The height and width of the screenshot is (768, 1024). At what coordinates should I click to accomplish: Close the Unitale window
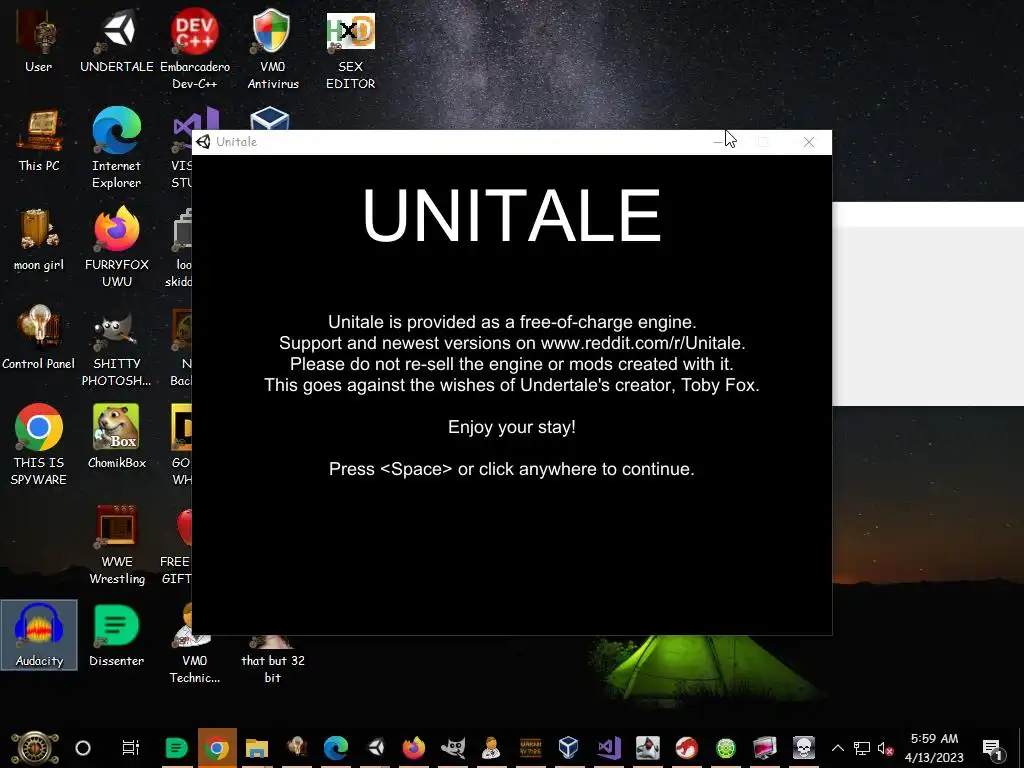point(808,142)
